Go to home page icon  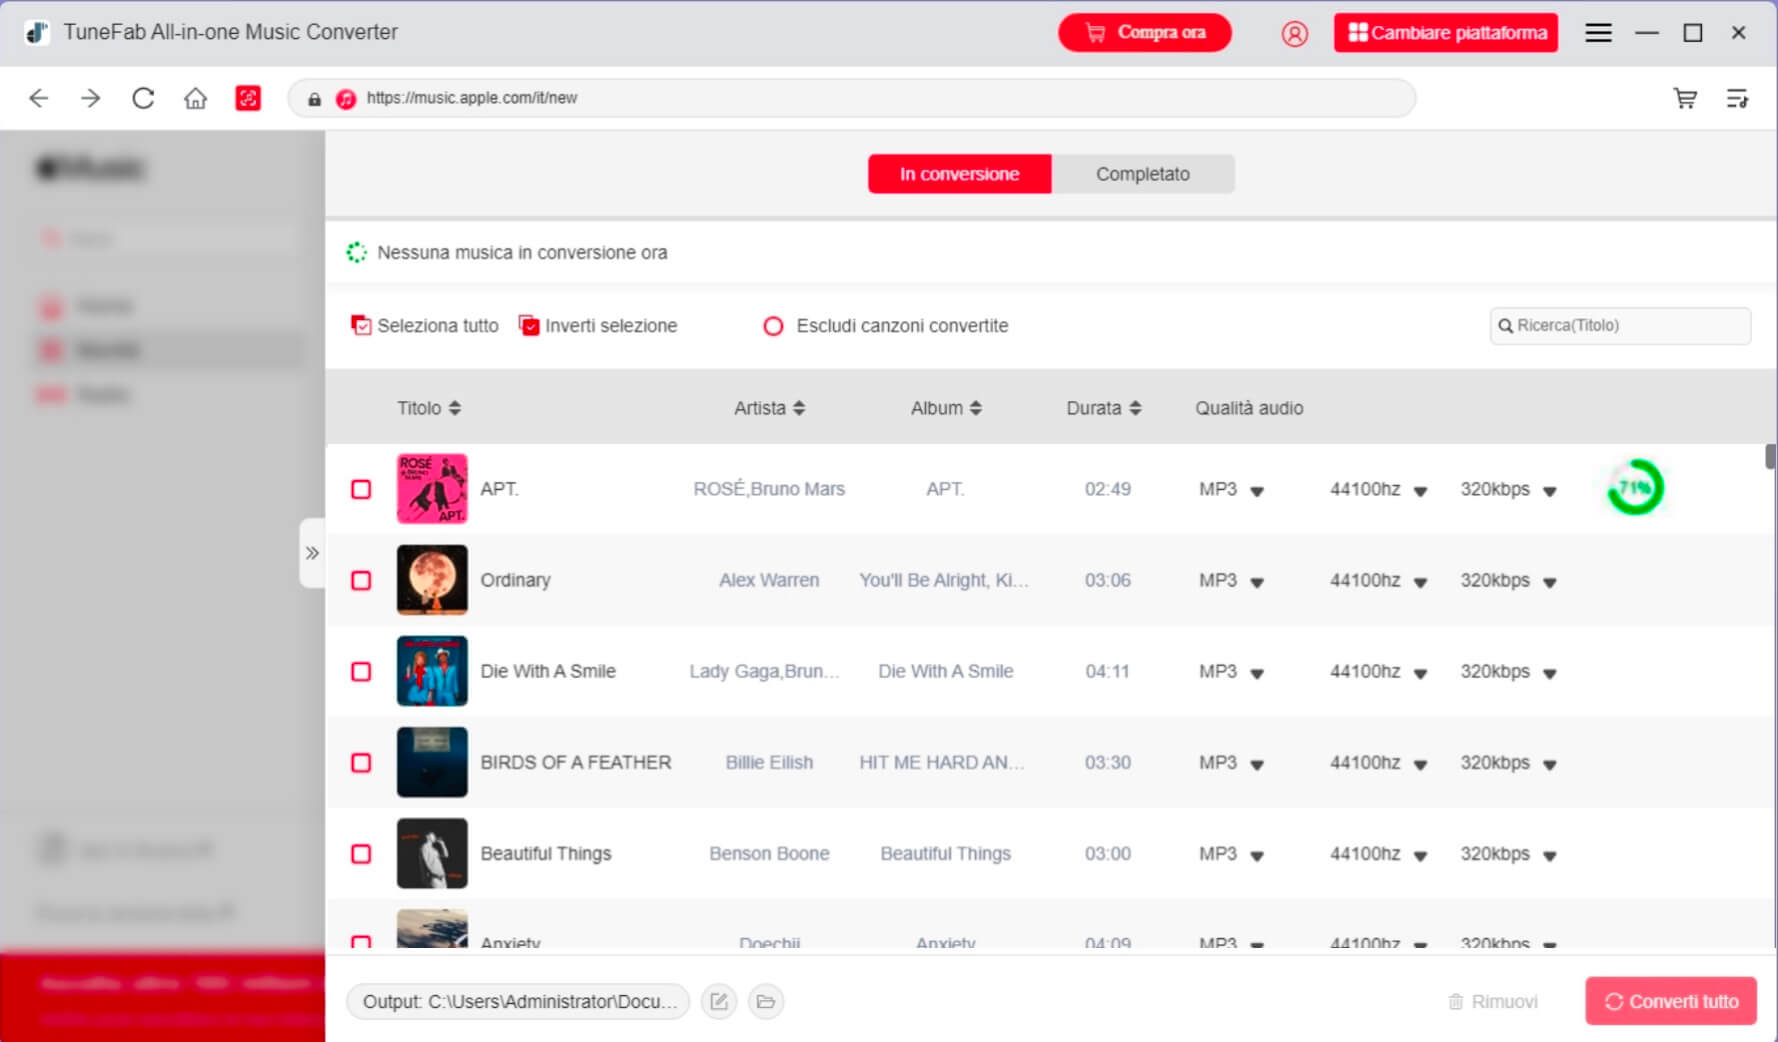pos(195,98)
